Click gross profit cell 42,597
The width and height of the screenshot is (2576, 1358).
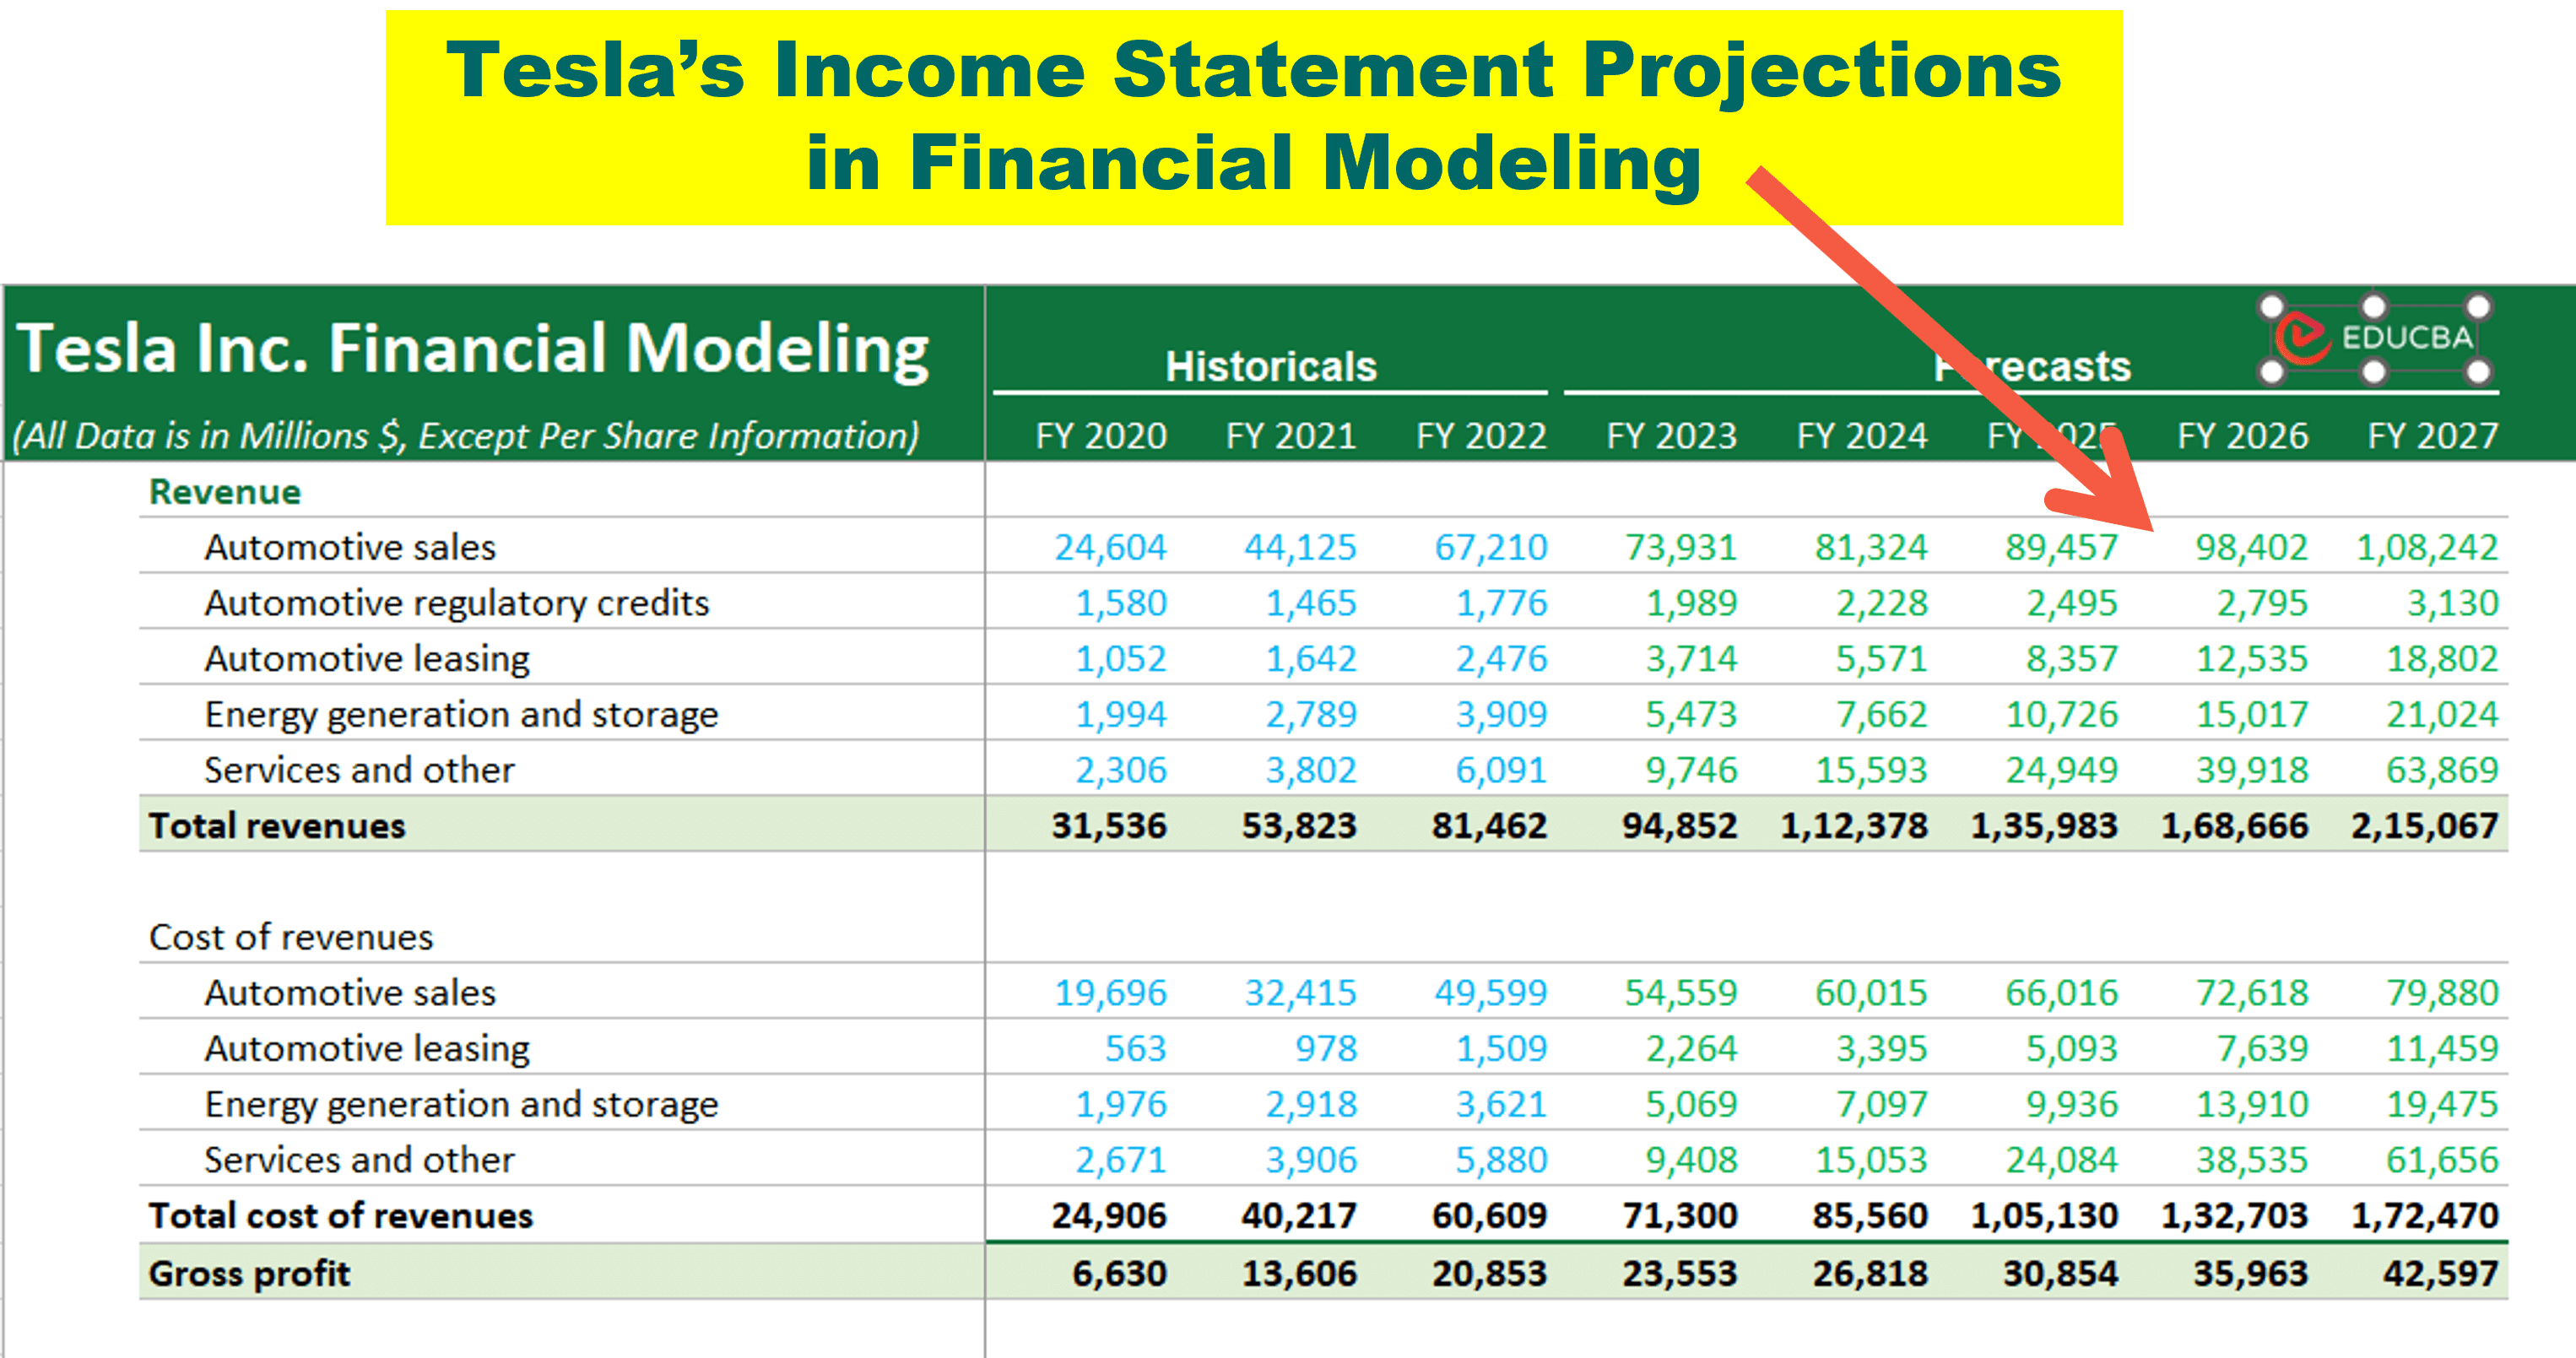click(2441, 1274)
